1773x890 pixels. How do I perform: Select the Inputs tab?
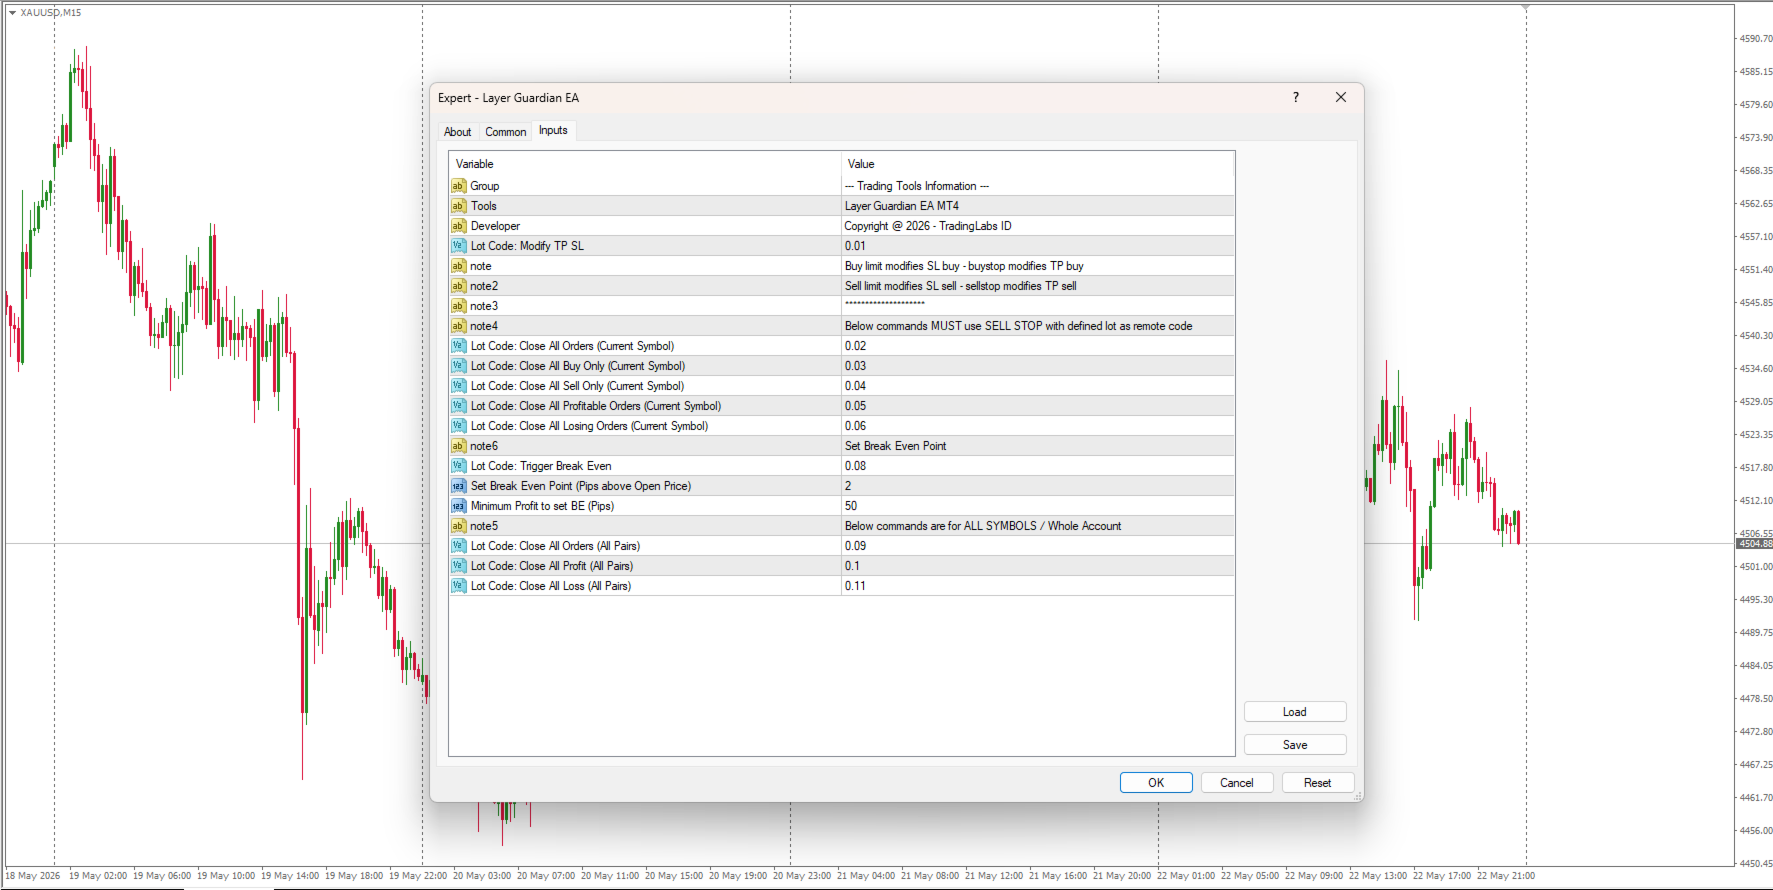[553, 130]
